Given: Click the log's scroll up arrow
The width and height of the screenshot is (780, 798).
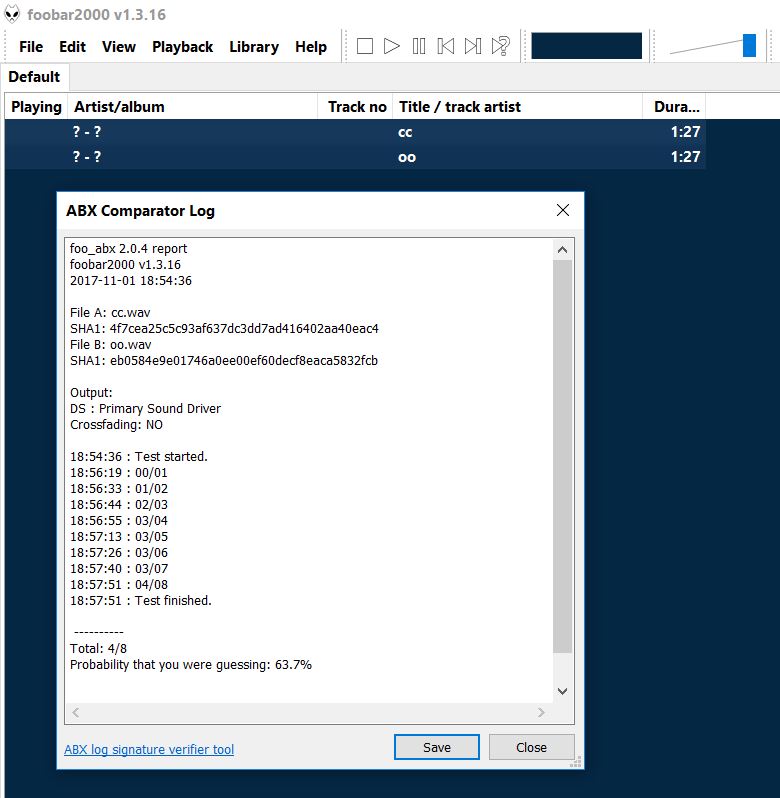Looking at the screenshot, I should pos(562,249).
